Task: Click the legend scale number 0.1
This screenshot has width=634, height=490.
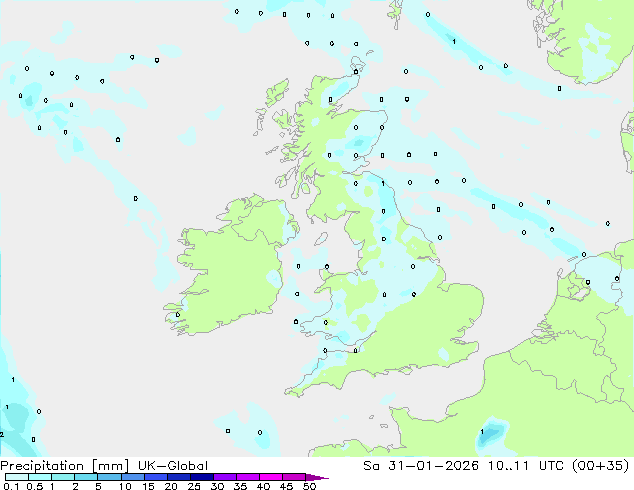Action: [11, 486]
